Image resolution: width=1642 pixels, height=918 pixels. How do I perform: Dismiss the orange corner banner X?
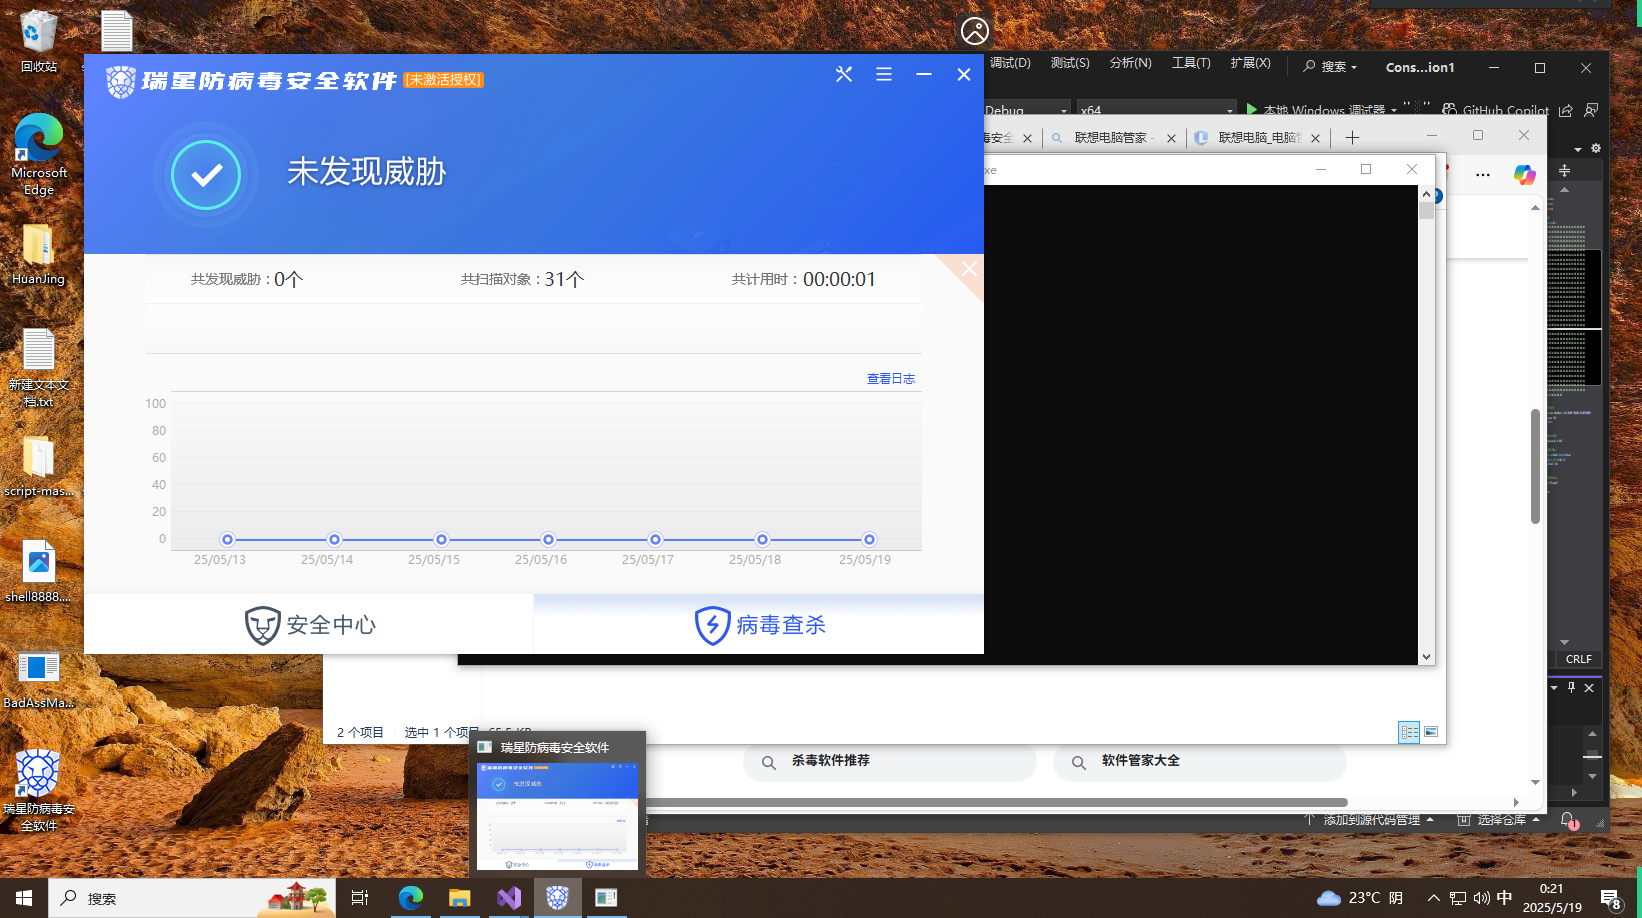point(969,268)
